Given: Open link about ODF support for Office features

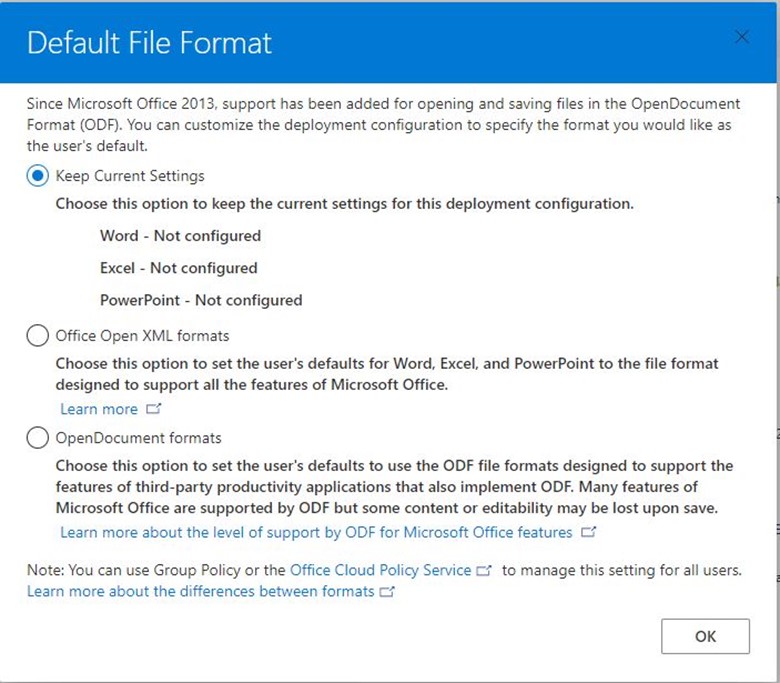Looking at the screenshot, I should [316, 532].
